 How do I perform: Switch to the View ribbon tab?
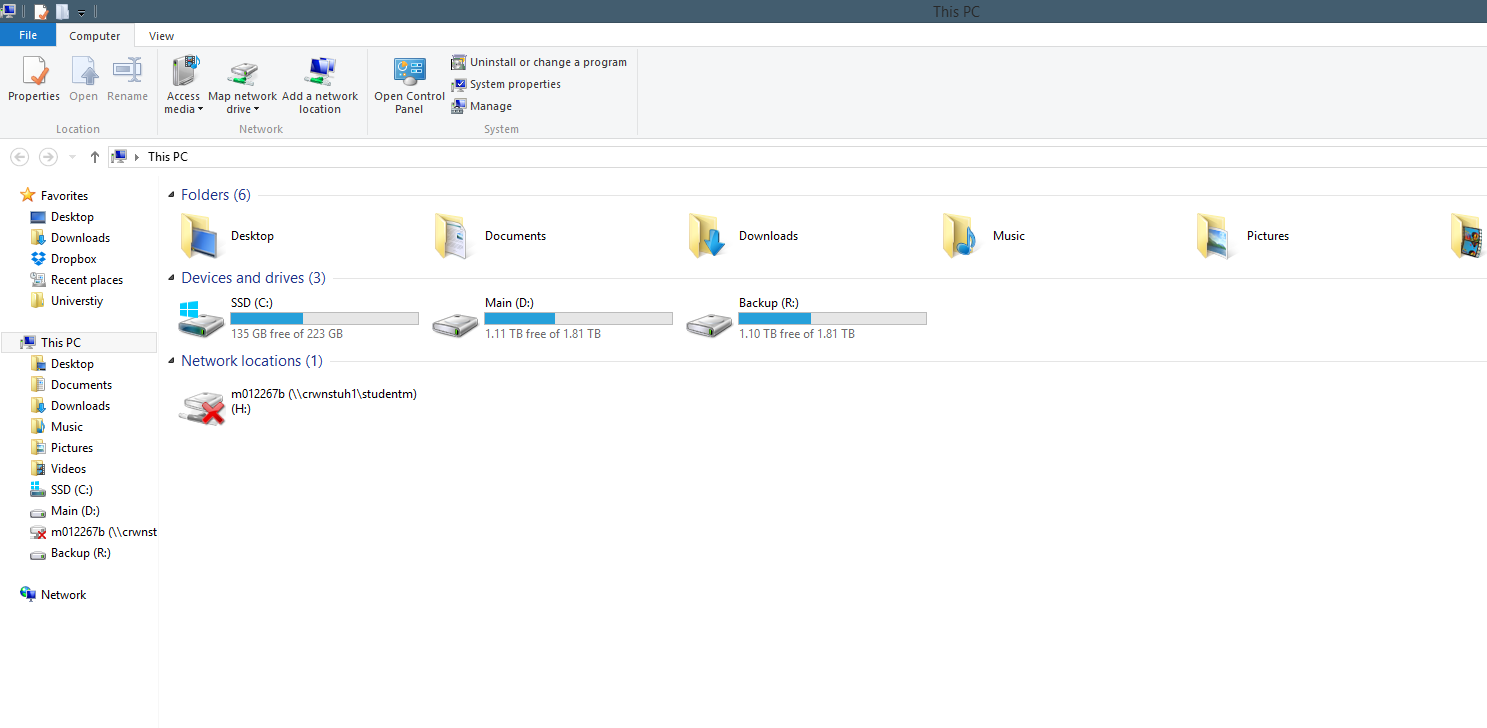point(161,36)
